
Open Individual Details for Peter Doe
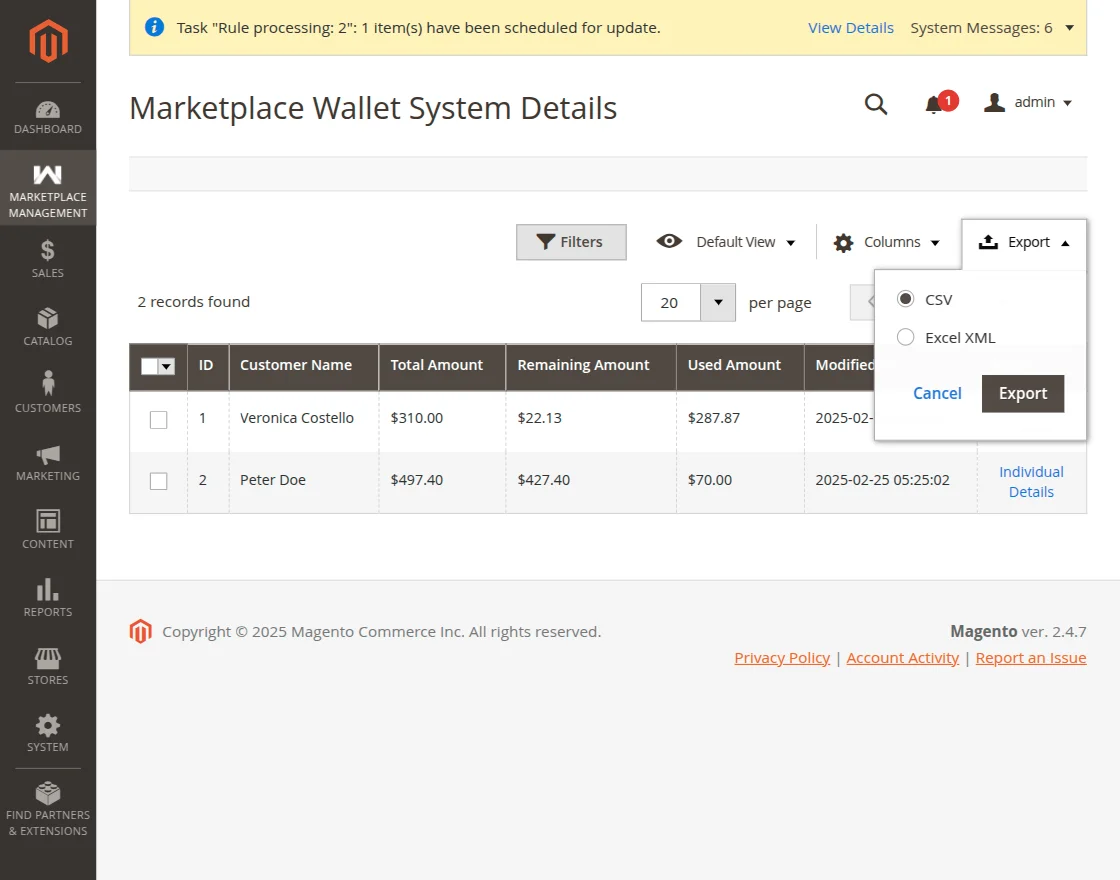point(1031,481)
